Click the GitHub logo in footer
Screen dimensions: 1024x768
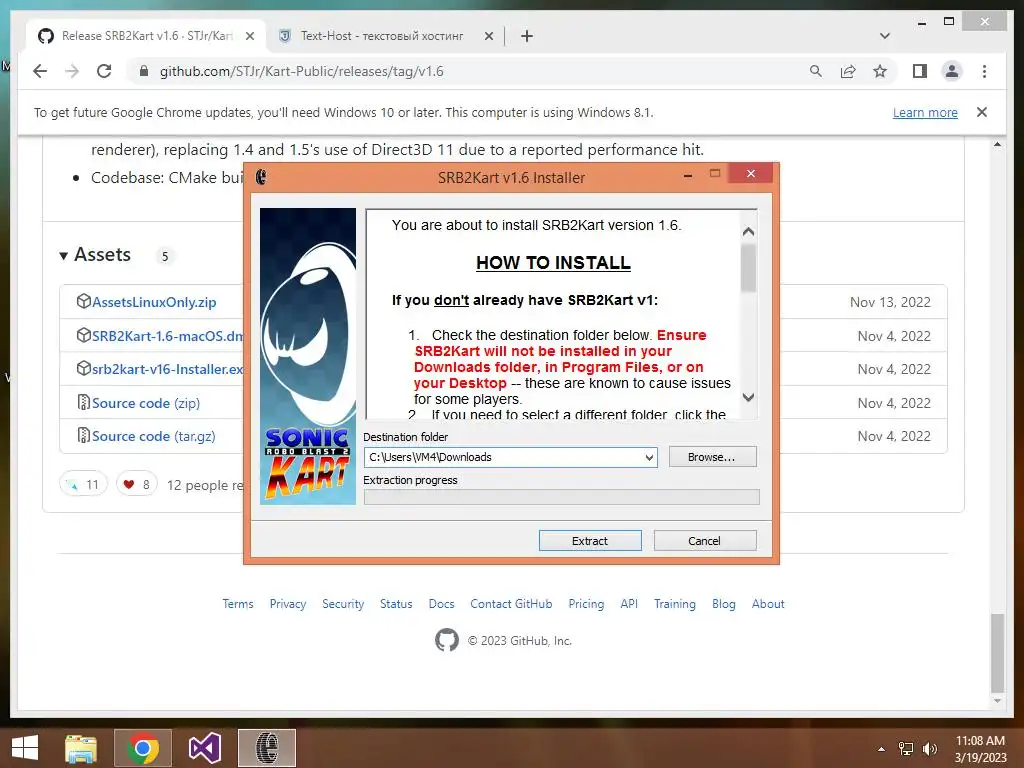point(447,641)
